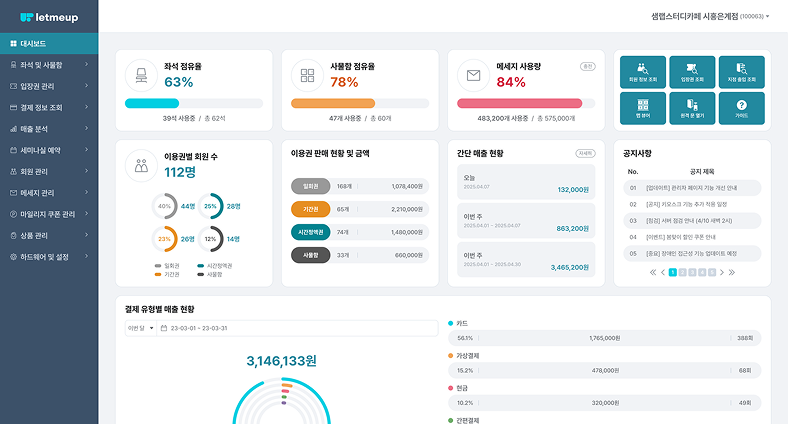Click the envelope icon in 메세지 사용량 card
This screenshot has height=424, width=788.
[x=473, y=75]
